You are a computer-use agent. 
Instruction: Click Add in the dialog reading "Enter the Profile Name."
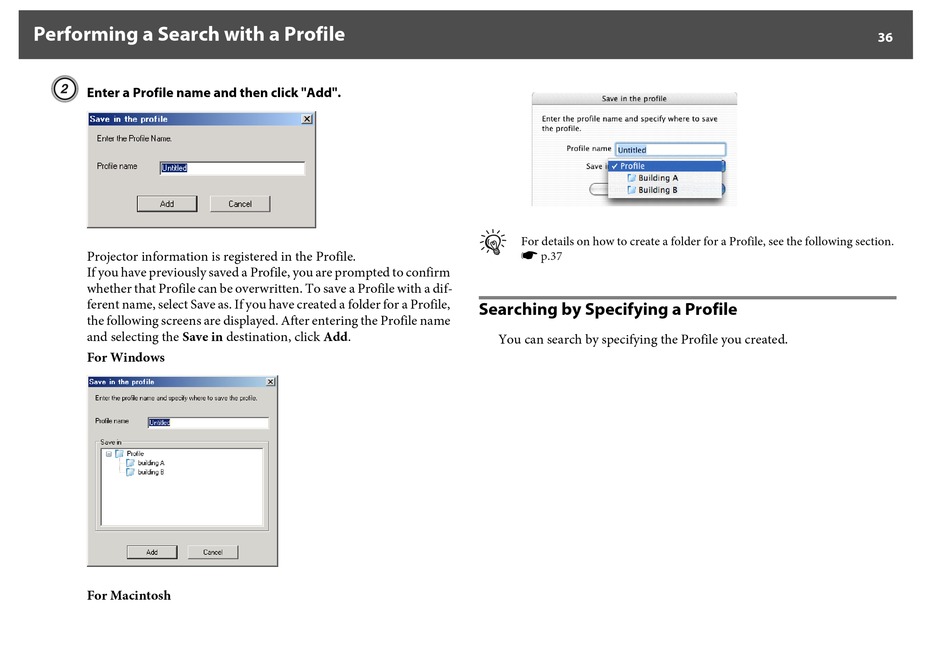coord(167,204)
